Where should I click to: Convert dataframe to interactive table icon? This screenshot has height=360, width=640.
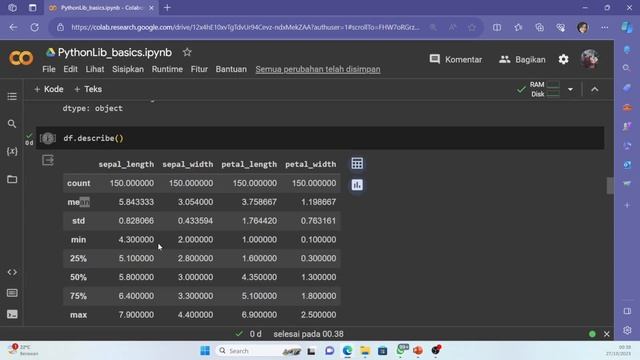(x=357, y=164)
